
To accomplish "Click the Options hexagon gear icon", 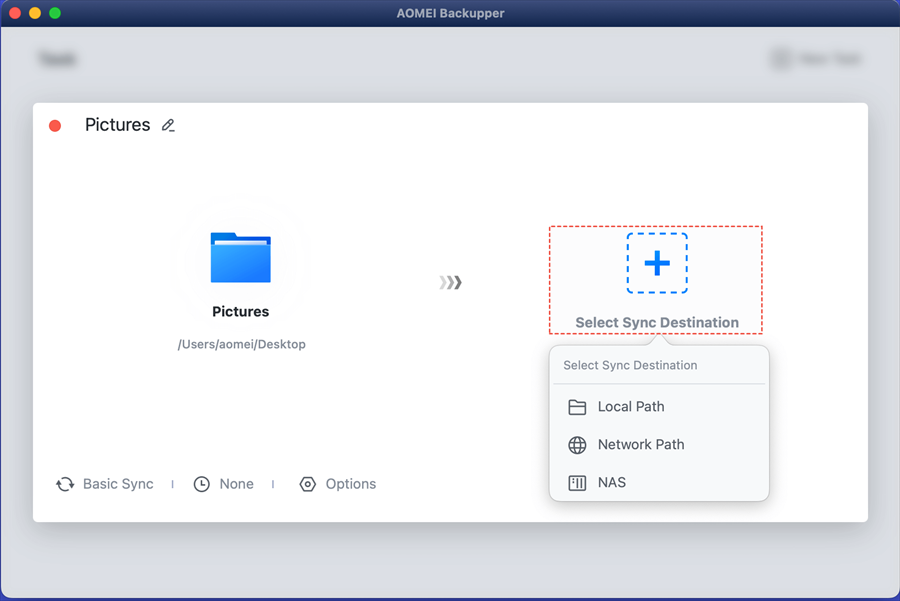I will [308, 484].
